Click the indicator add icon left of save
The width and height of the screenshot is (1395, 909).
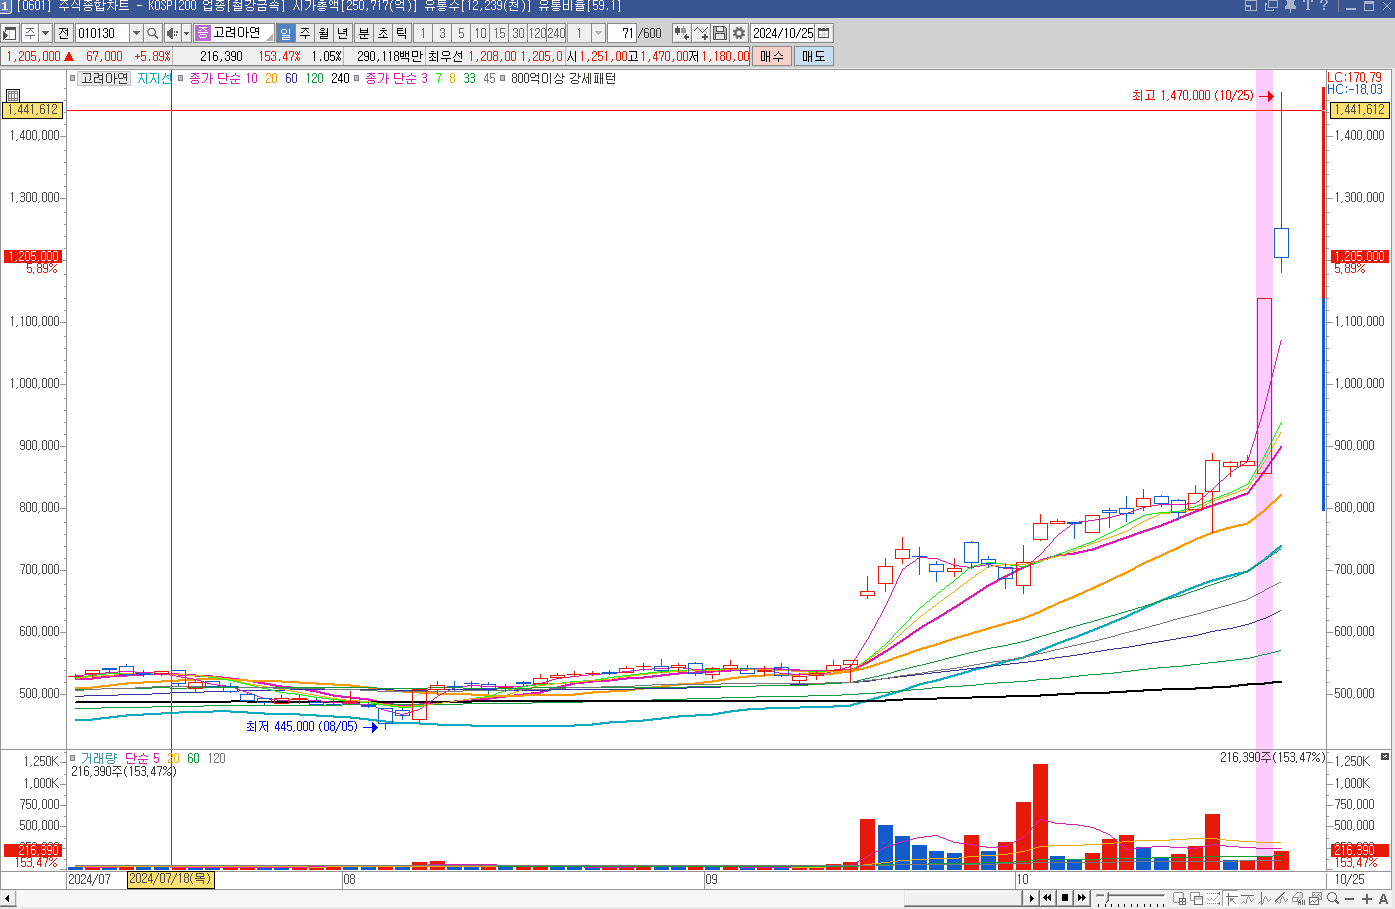pos(682,33)
